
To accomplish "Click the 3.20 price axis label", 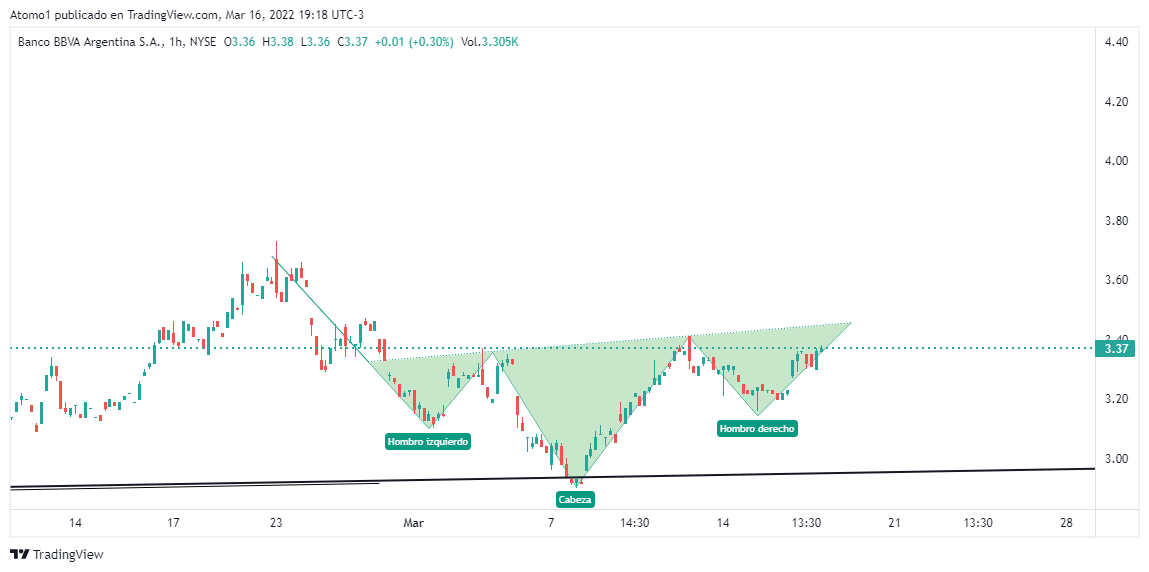I will click(1115, 399).
